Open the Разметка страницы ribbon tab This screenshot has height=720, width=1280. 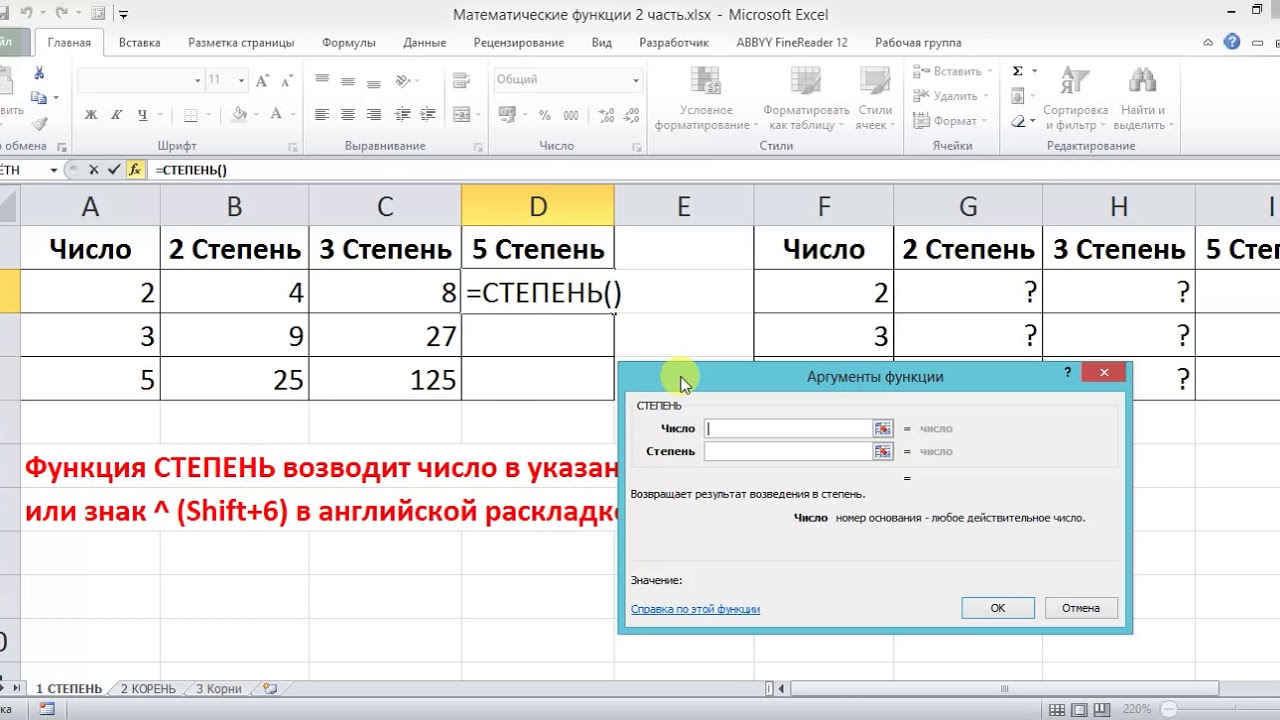(241, 43)
